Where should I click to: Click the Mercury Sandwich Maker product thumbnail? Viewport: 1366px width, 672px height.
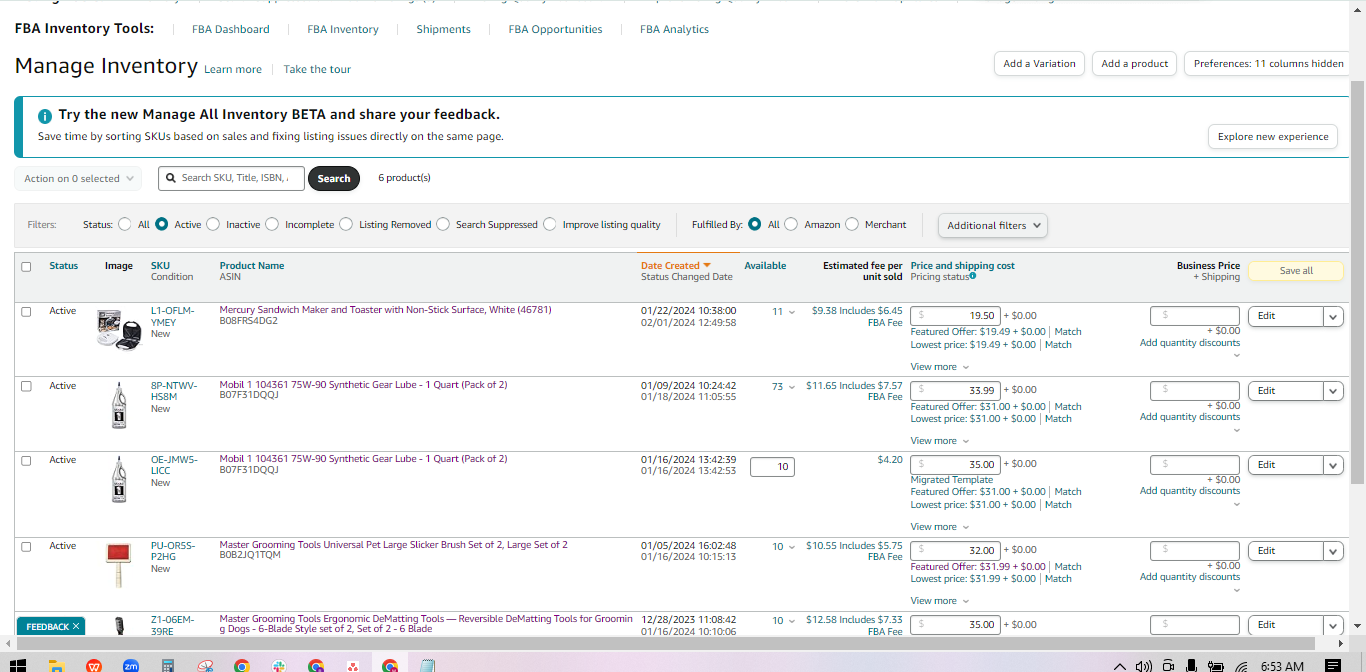tap(119, 329)
